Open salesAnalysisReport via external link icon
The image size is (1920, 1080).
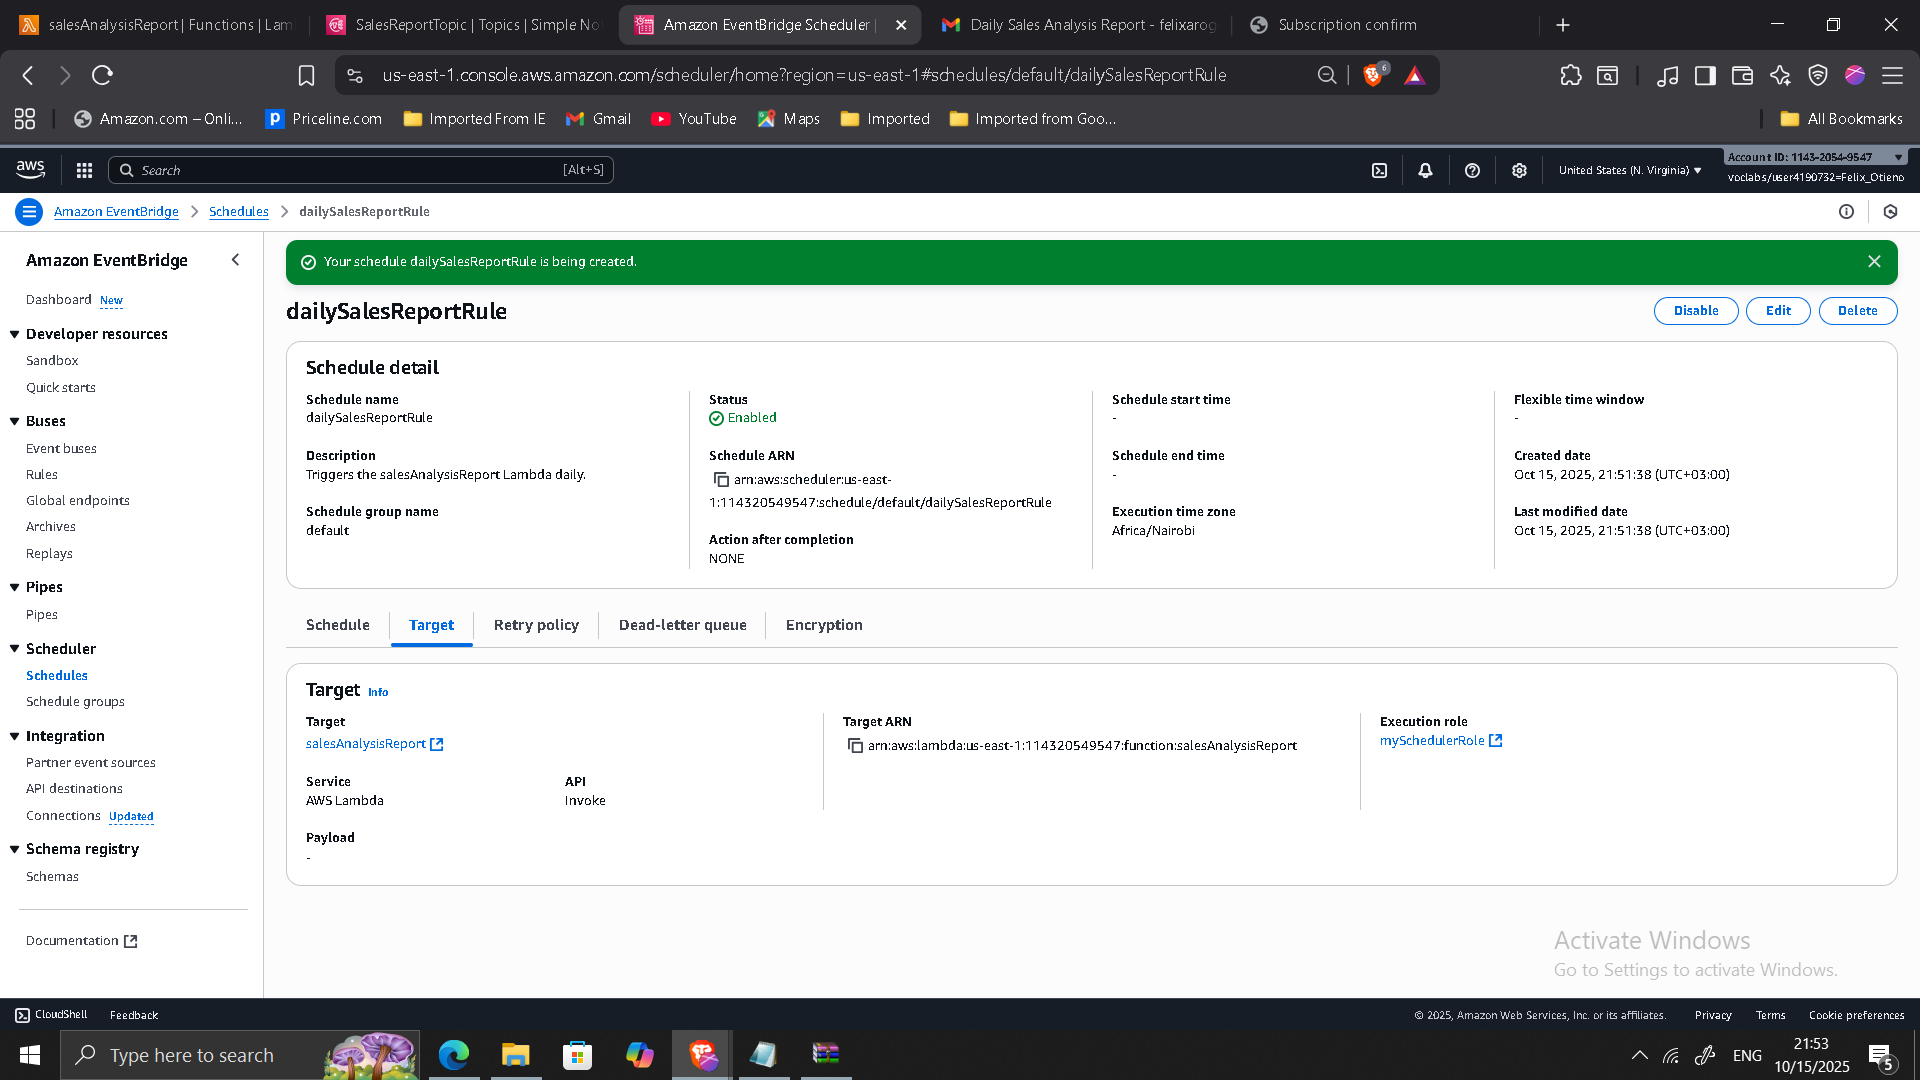(x=437, y=744)
